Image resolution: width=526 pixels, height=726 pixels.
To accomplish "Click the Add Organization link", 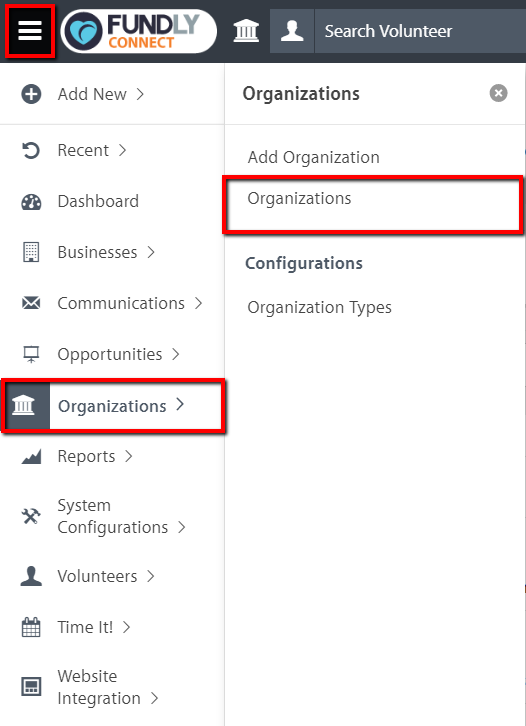I will point(313,157).
